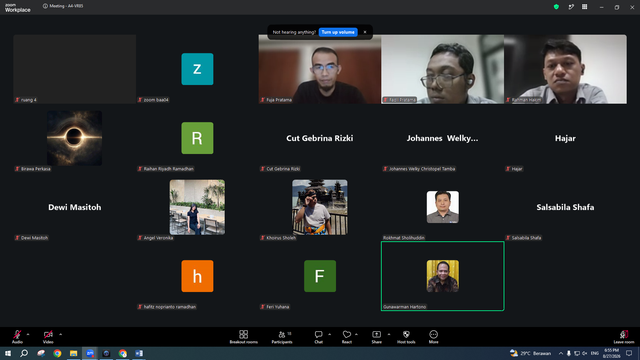Toggle the Video camera button
This screenshot has height=360, width=640.
[48, 337]
